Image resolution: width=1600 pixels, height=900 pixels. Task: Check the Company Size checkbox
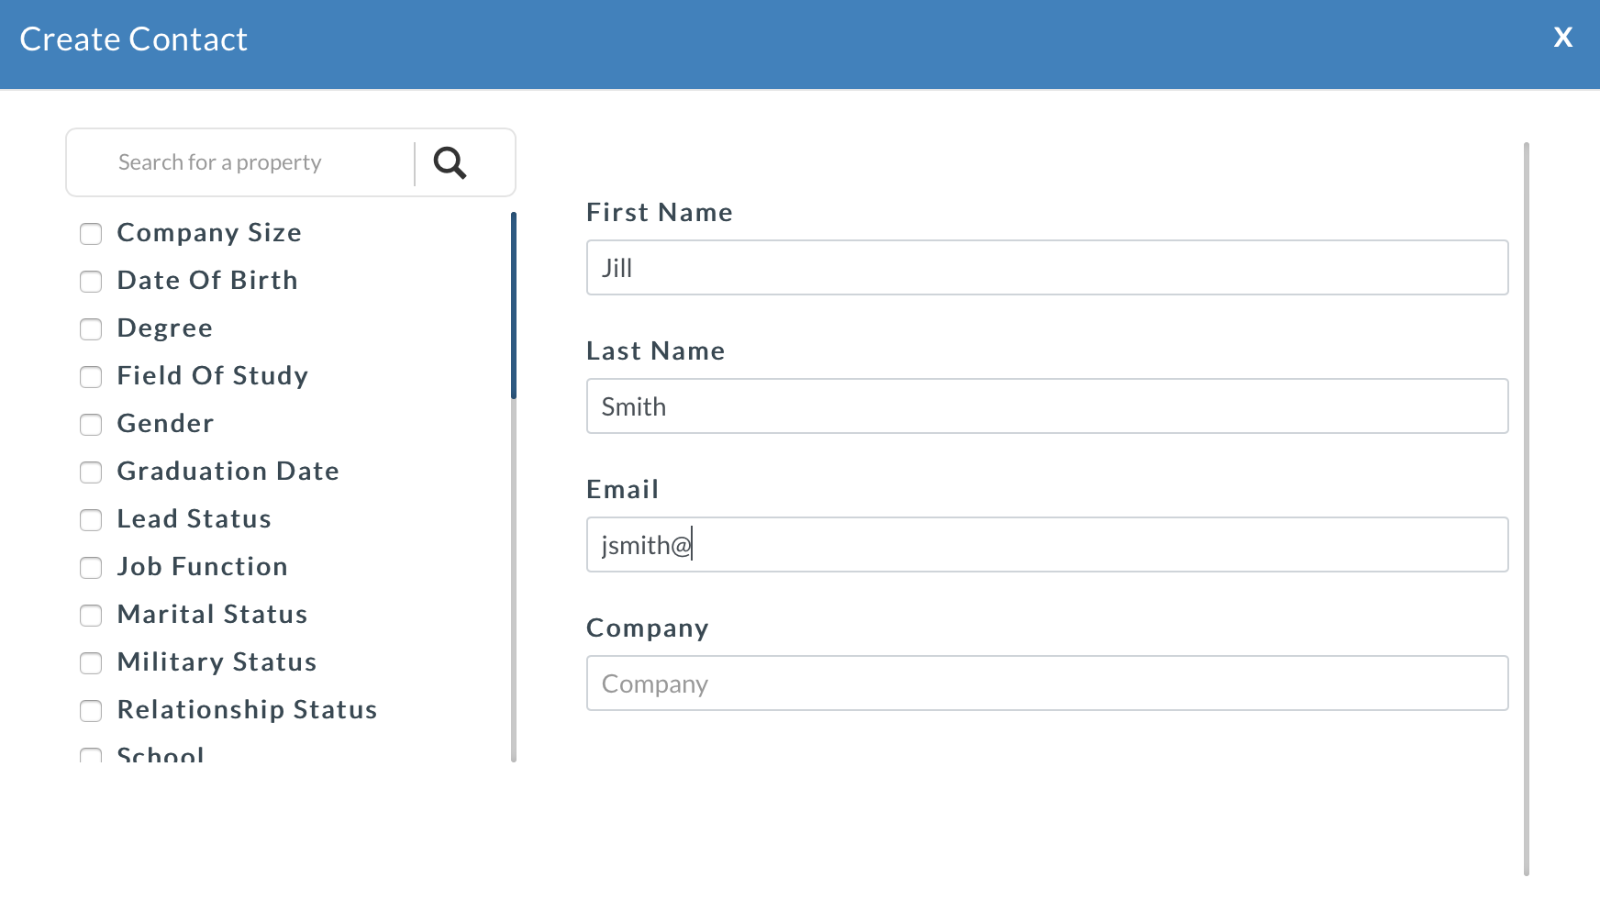coord(91,234)
